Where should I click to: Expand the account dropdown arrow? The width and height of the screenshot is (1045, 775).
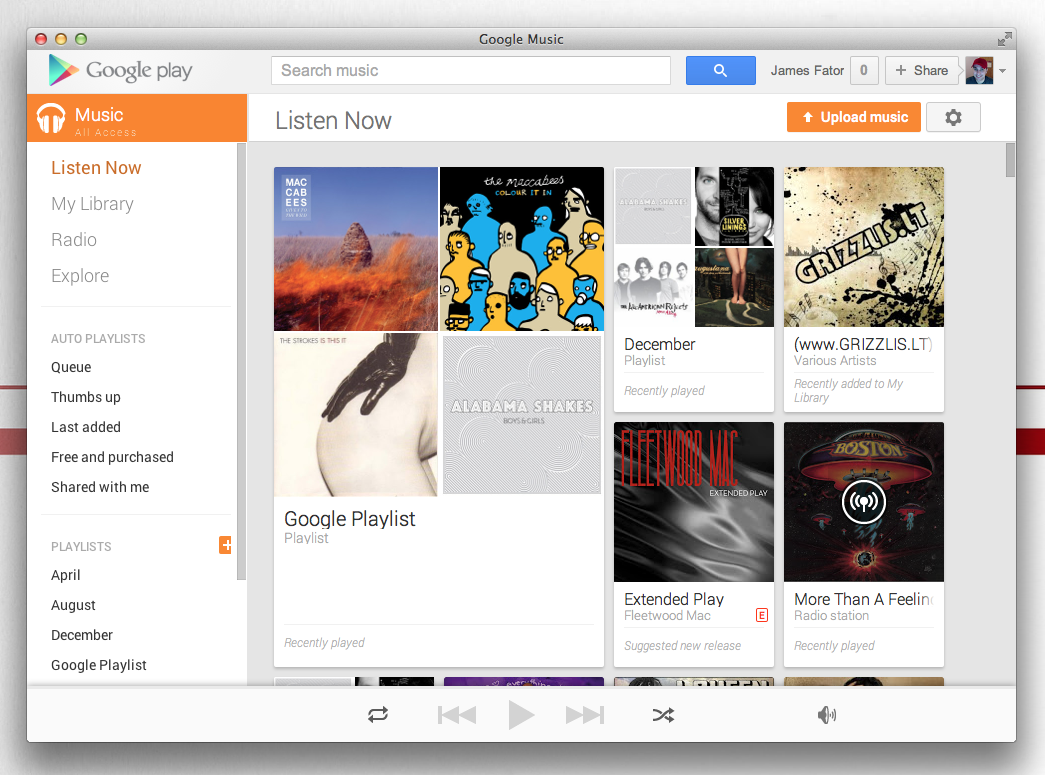(1002, 71)
